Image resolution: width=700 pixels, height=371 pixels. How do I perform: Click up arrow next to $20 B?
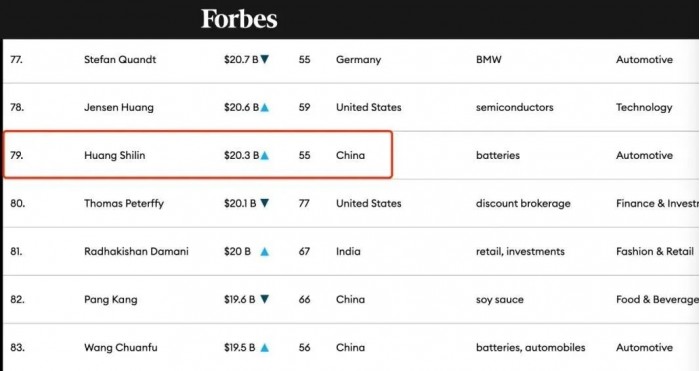click(265, 251)
